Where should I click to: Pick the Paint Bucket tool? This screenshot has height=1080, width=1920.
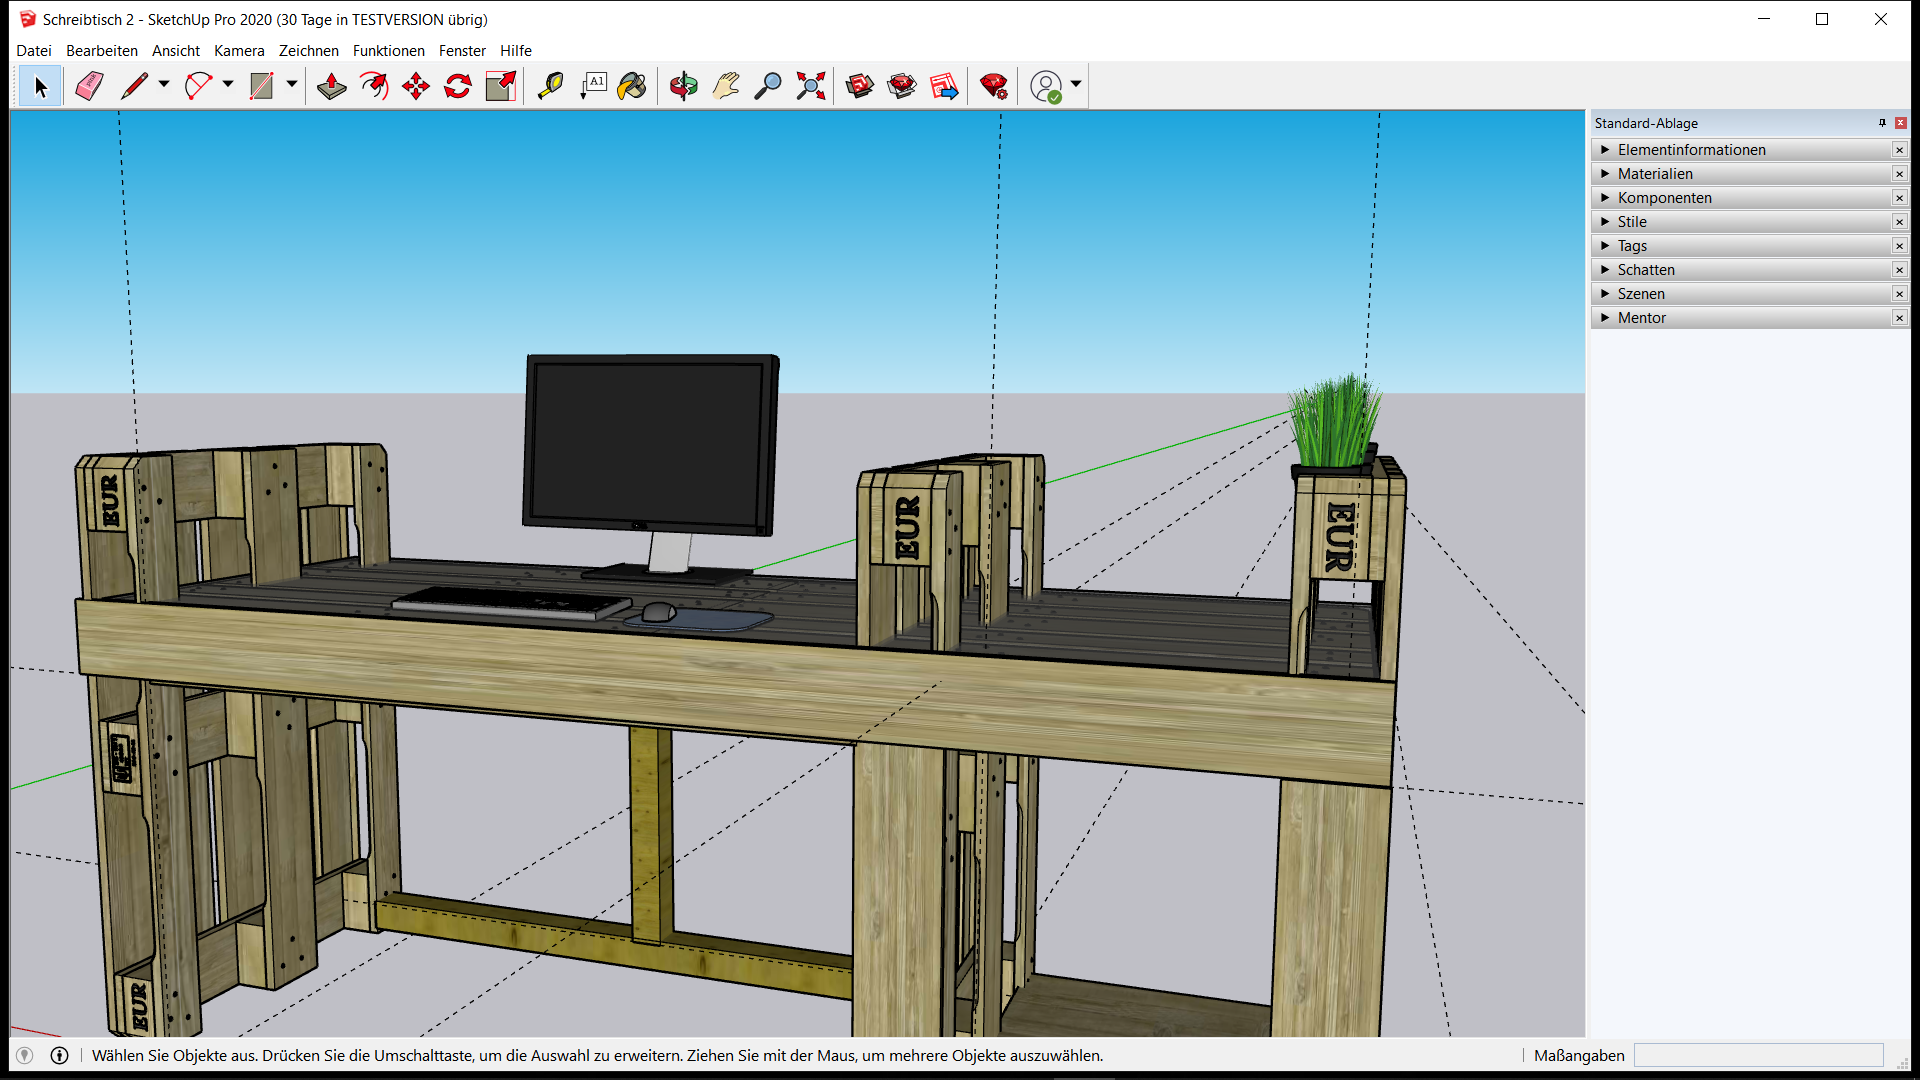[632, 86]
